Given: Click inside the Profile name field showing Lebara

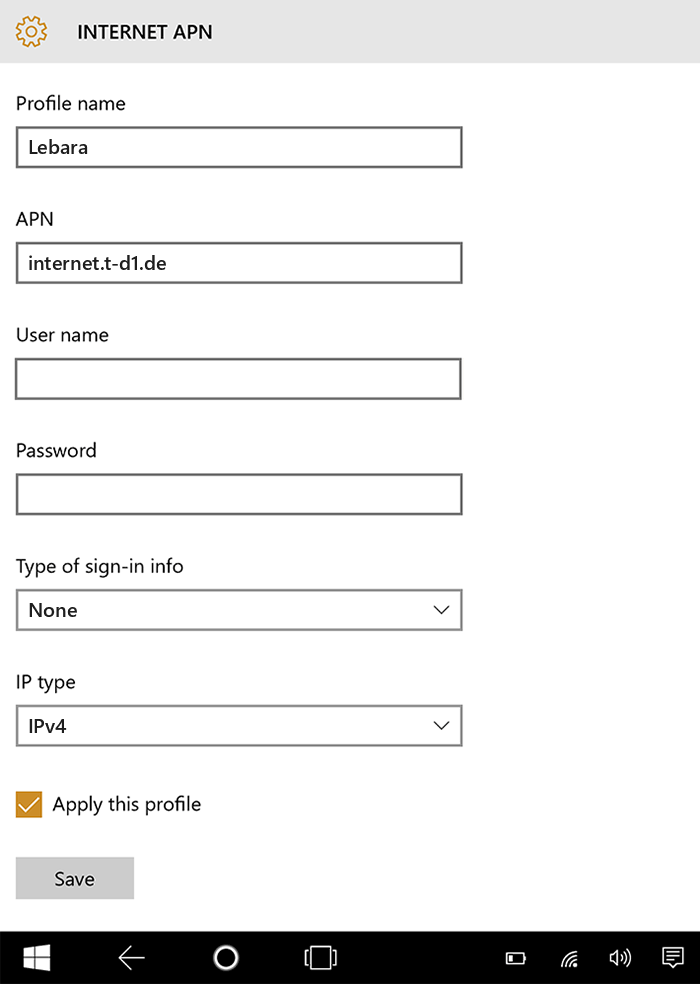Looking at the screenshot, I should [x=238, y=146].
